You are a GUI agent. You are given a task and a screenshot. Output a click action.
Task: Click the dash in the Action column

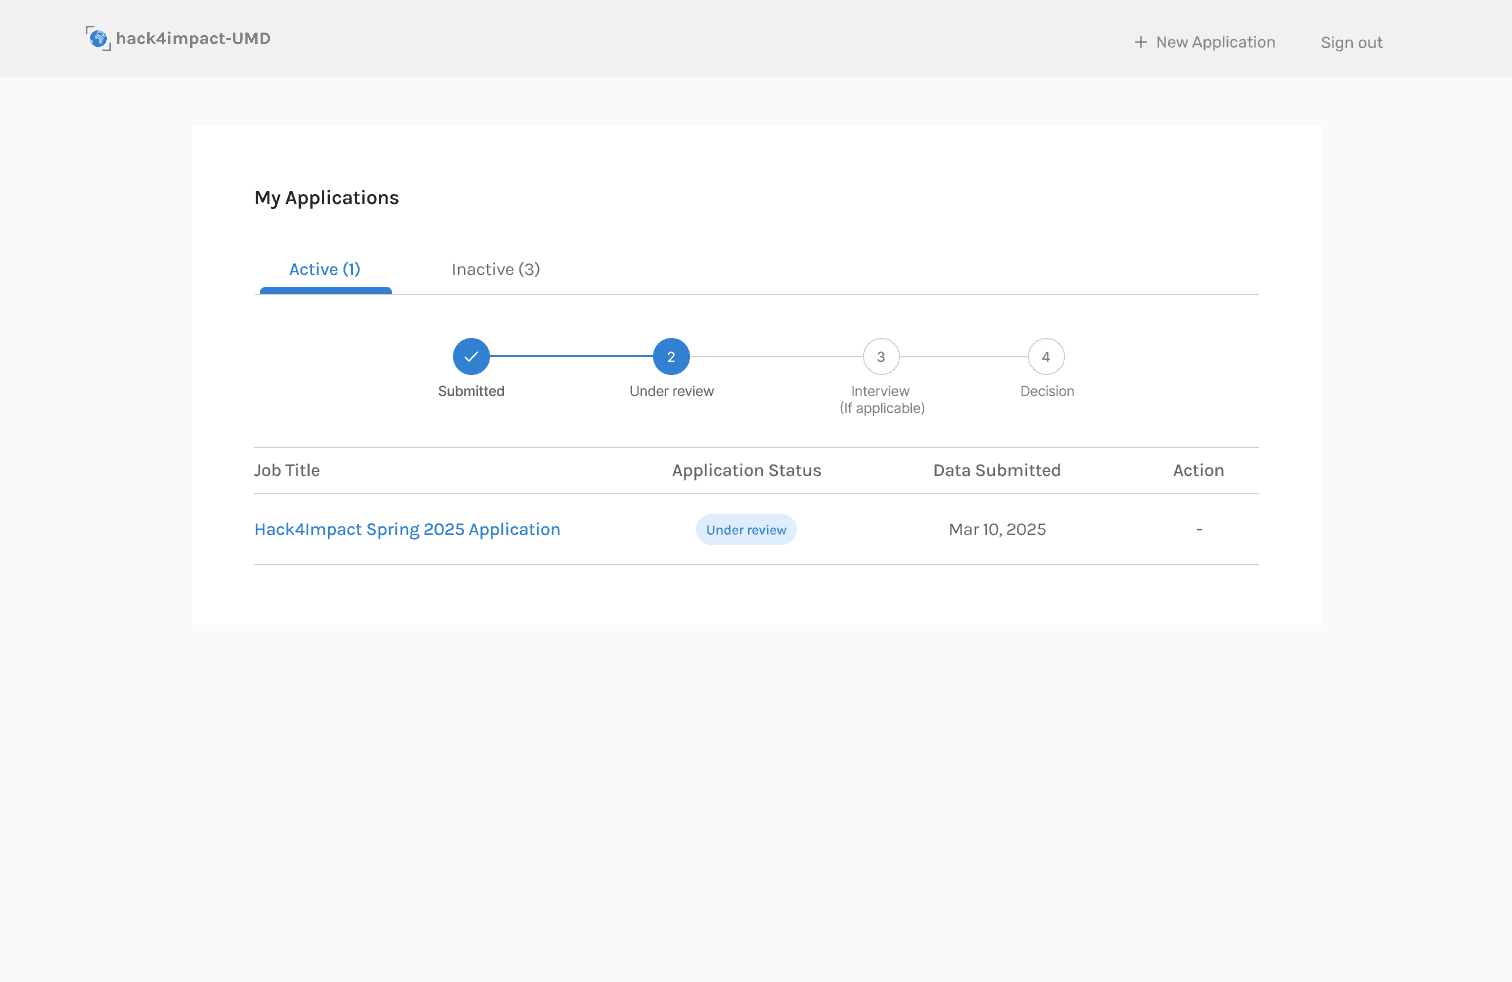coord(1199,529)
